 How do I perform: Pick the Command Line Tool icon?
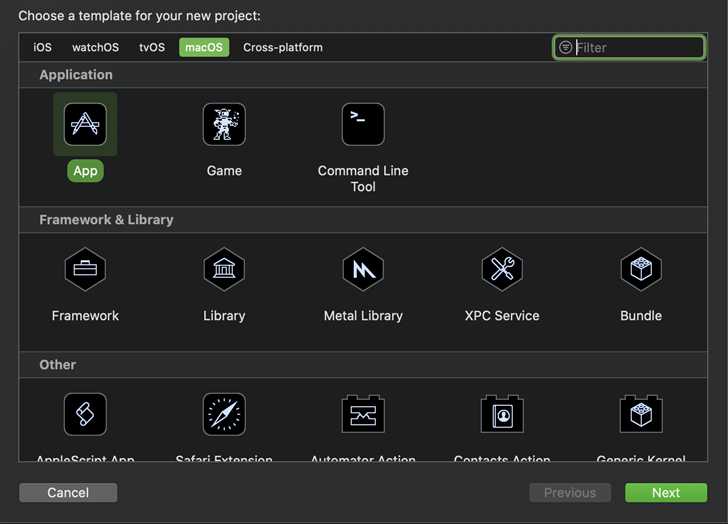pyautogui.click(x=363, y=124)
